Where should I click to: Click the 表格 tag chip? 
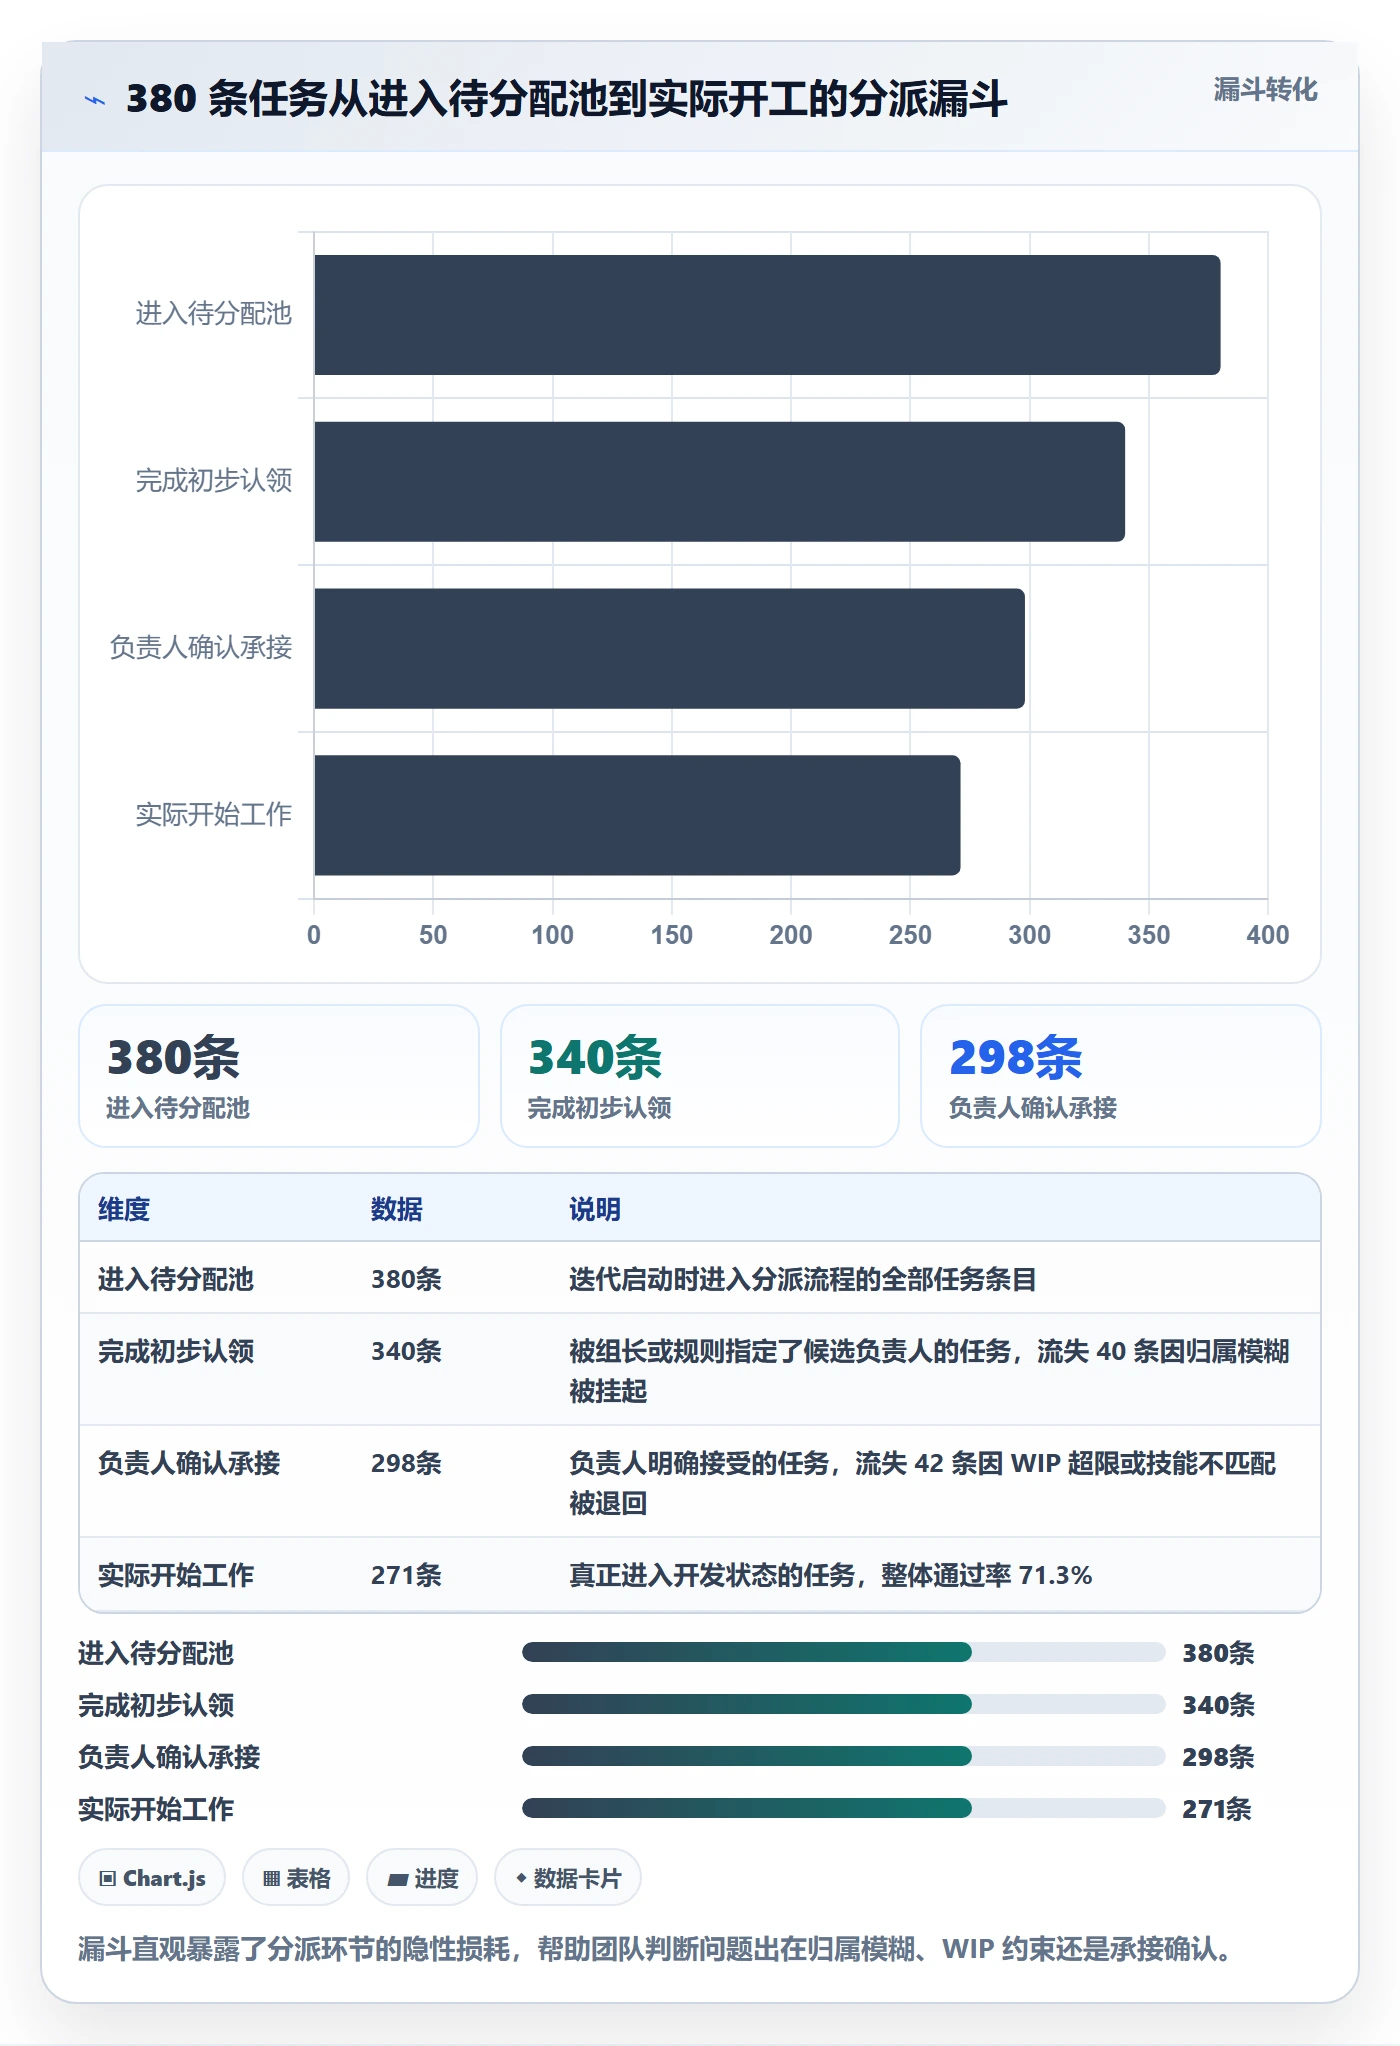(x=296, y=1878)
